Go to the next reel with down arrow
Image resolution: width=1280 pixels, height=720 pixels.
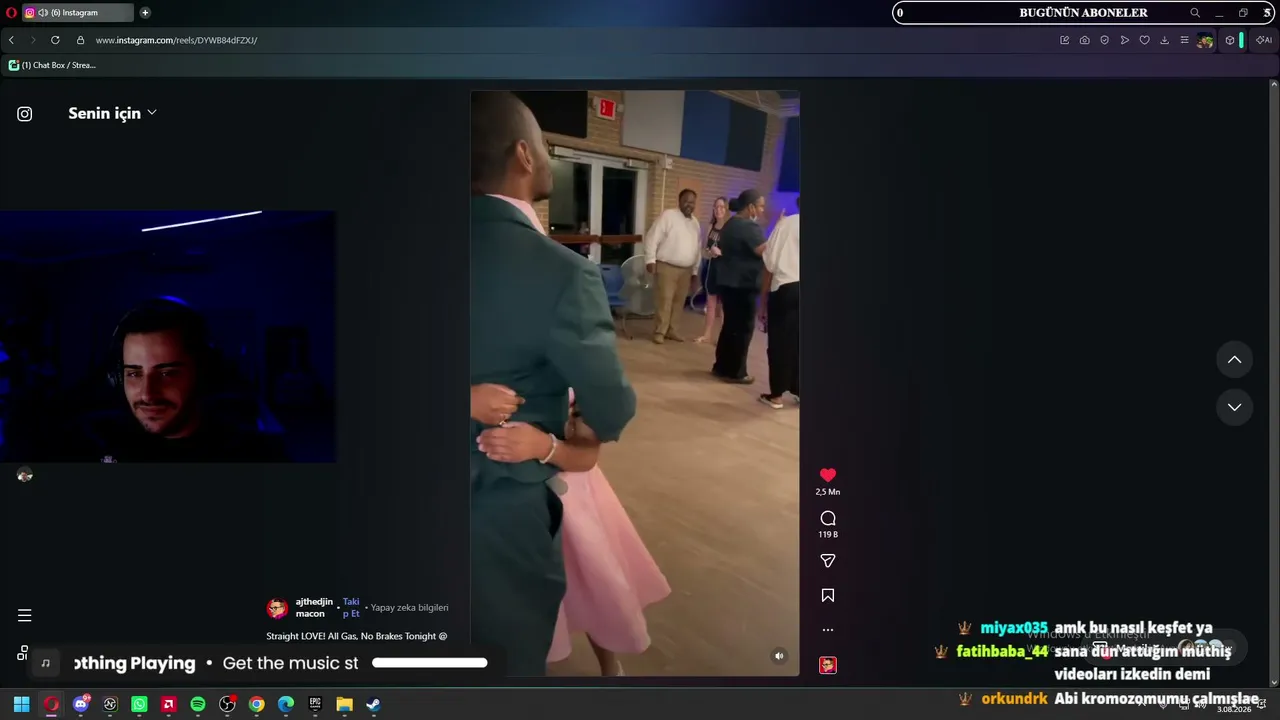[x=1234, y=407]
